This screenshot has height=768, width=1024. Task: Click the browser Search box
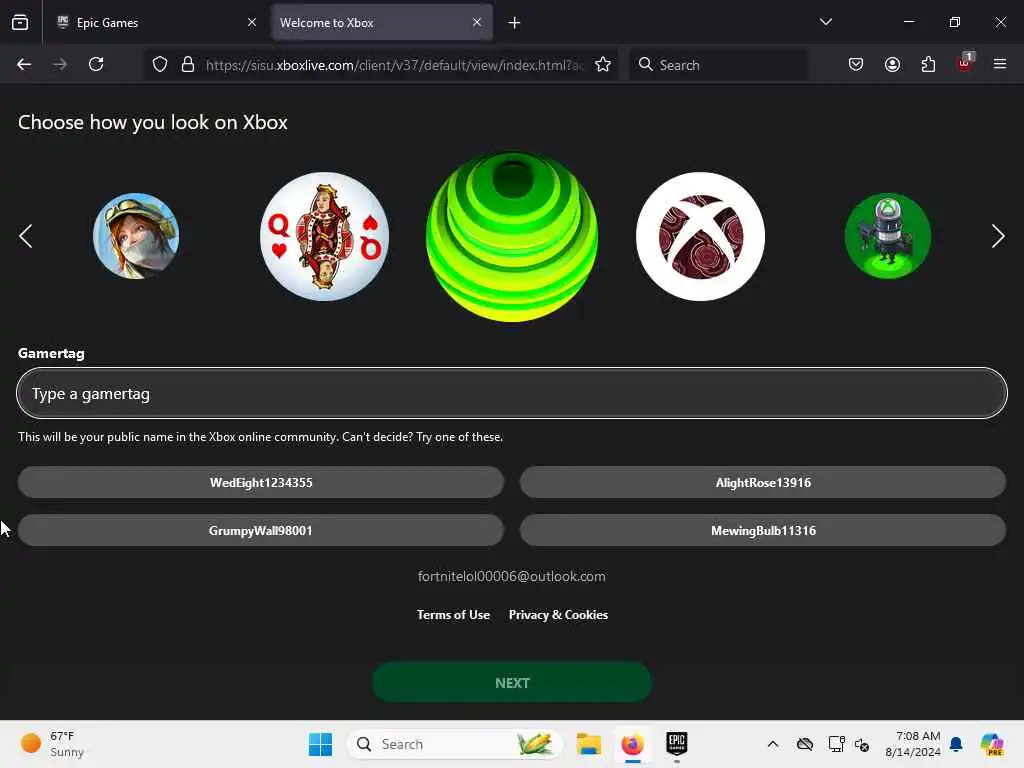718,65
